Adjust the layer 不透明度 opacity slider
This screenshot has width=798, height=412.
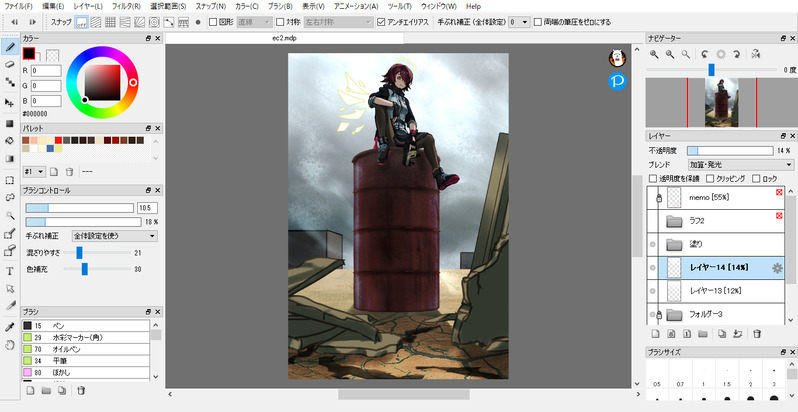pyautogui.click(x=730, y=151)
